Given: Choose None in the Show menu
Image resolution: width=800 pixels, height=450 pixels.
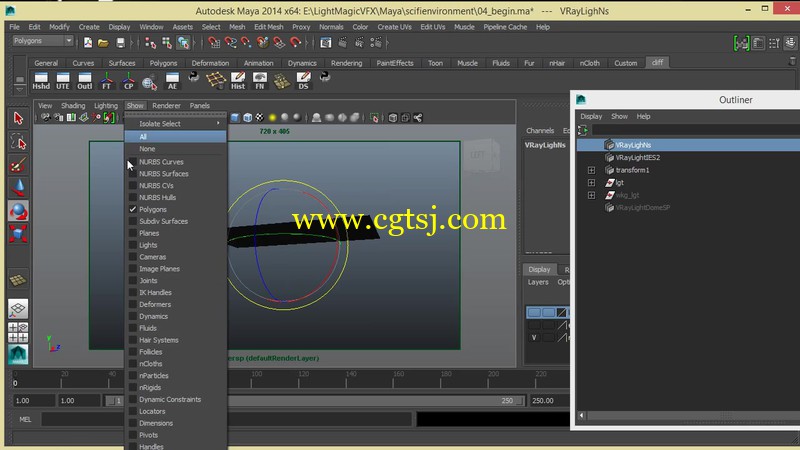Looking at the screenshot, I should coord(176,149).
